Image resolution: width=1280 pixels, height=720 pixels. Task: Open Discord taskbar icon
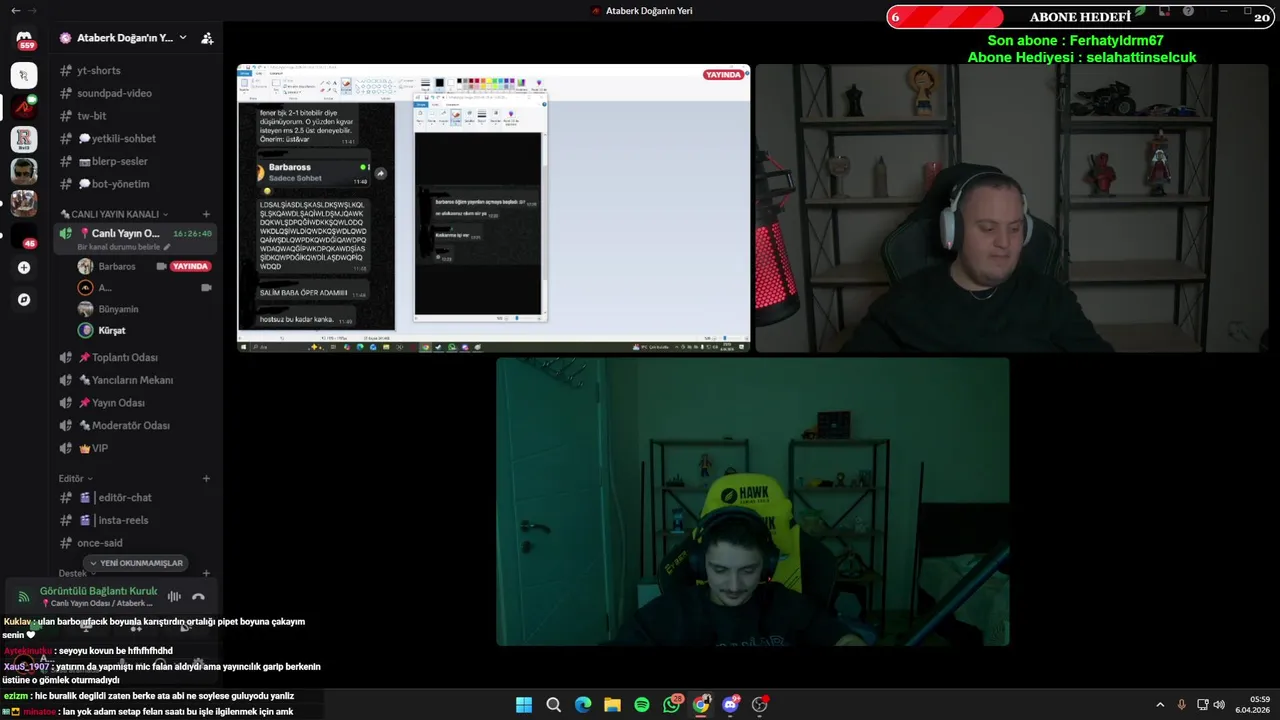[731, 705]
